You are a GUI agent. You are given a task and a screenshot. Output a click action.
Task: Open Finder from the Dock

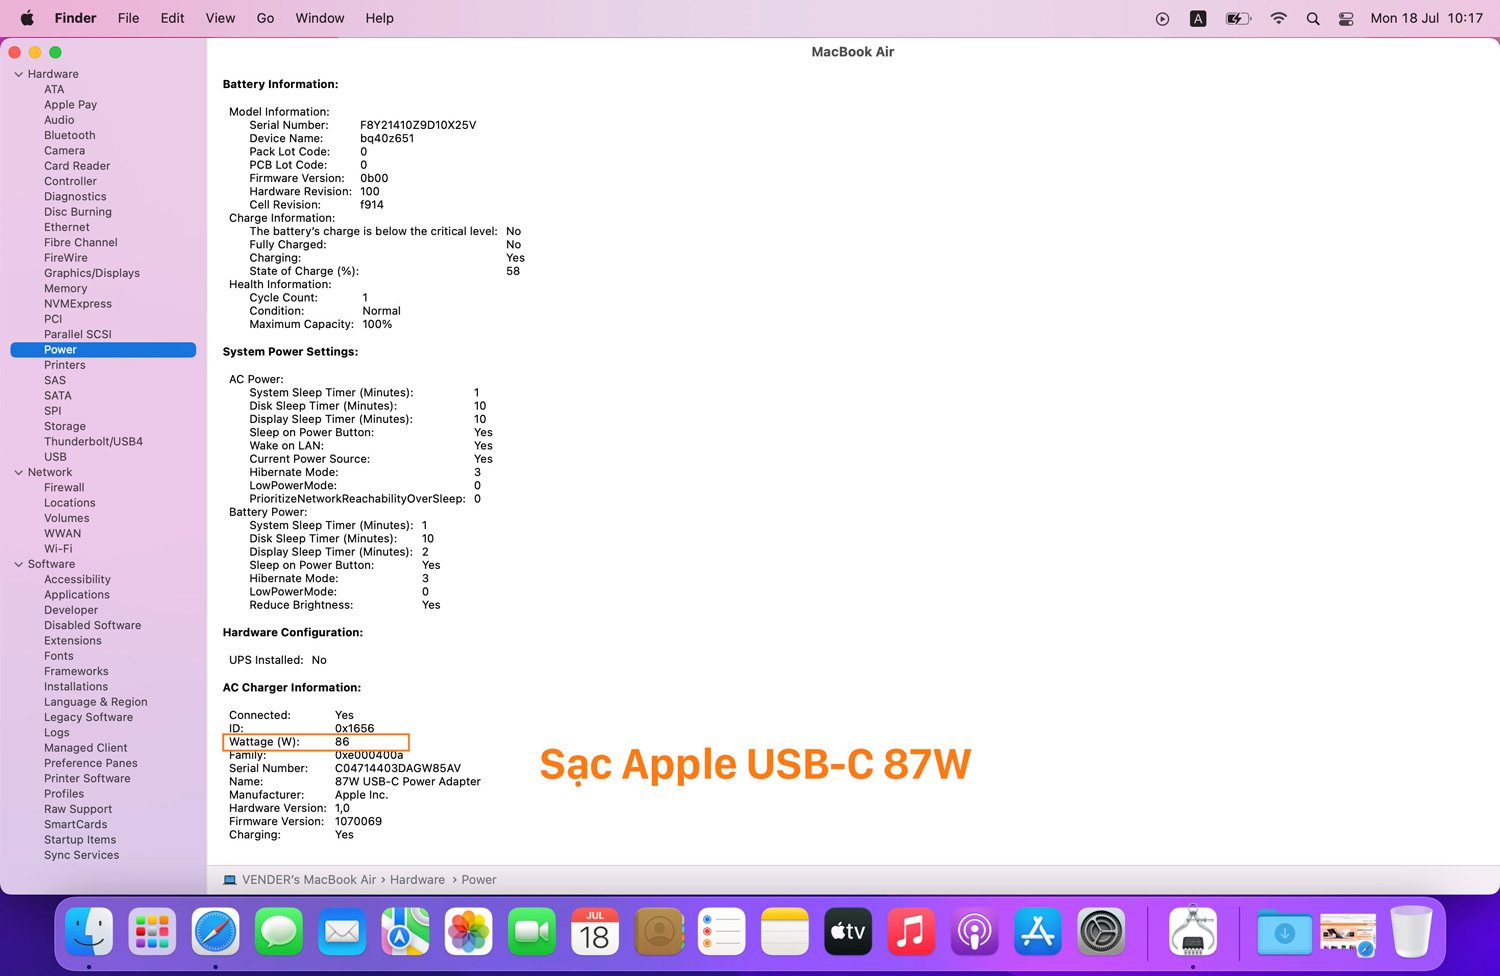(x=89, y=932)
